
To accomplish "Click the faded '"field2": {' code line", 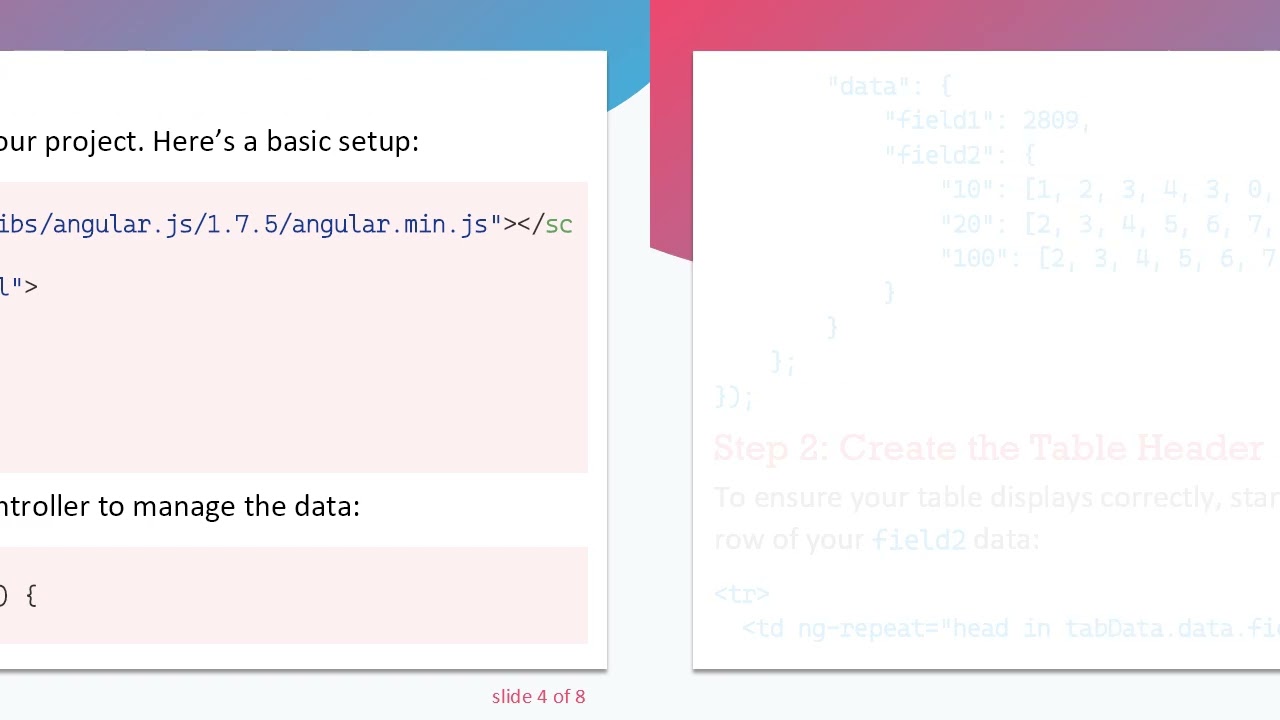I will click(959, 155).
